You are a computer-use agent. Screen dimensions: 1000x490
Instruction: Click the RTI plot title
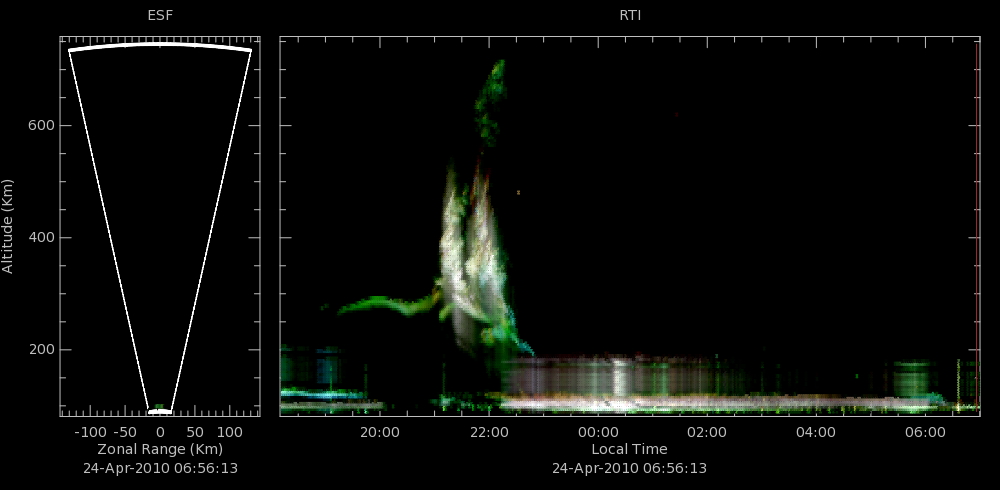[x=630, y=16]
